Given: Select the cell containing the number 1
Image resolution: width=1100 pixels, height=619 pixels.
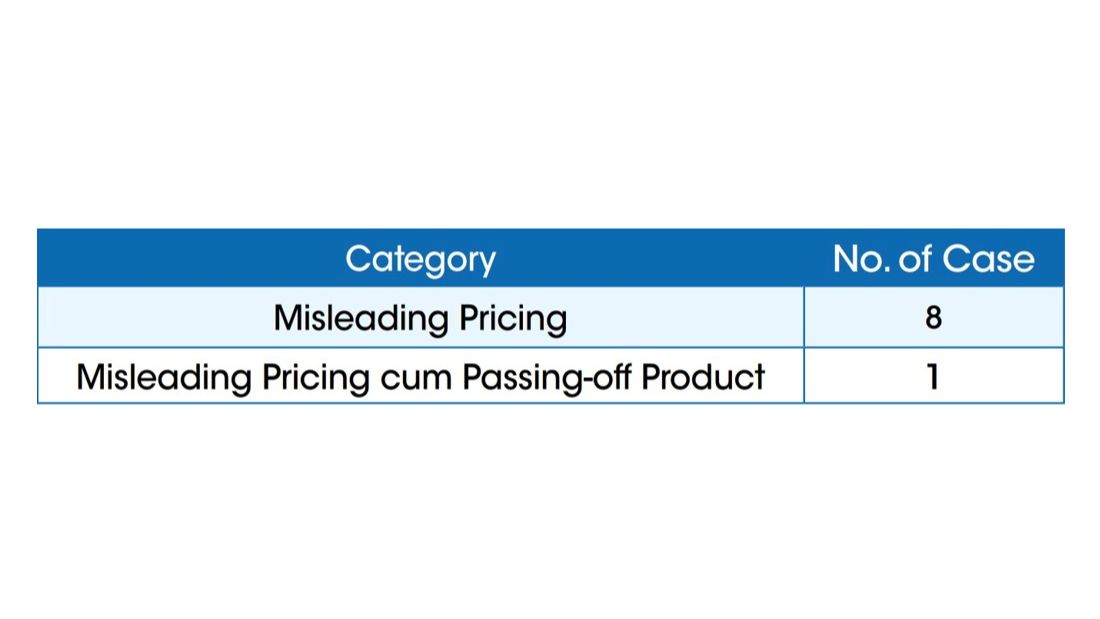Looking at the screenshot, I should point(933,377).
